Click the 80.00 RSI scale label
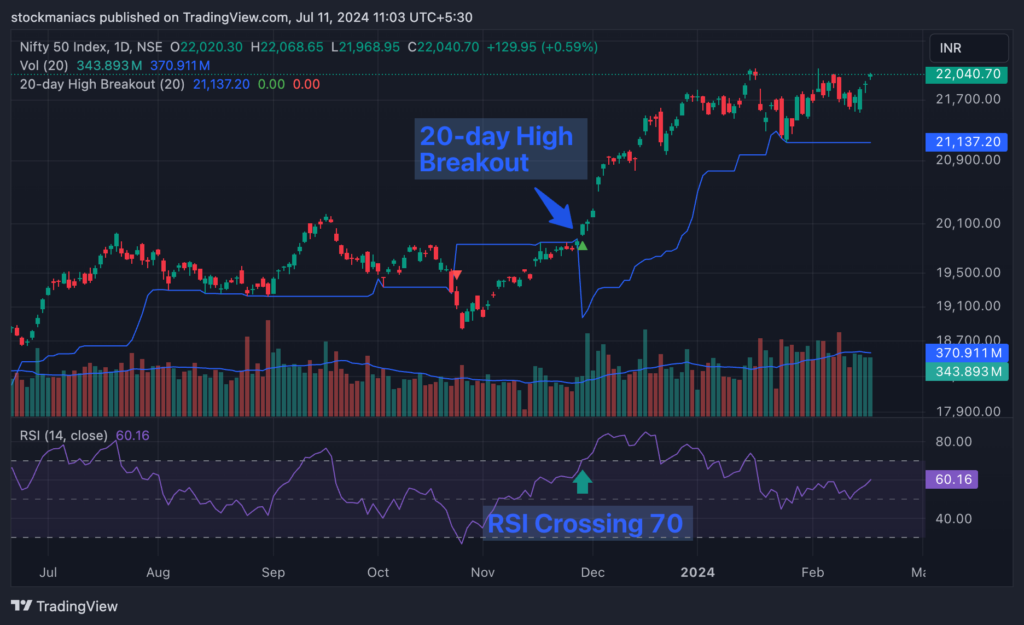This screenshot has width=1024, height=625. click(953, 441)
